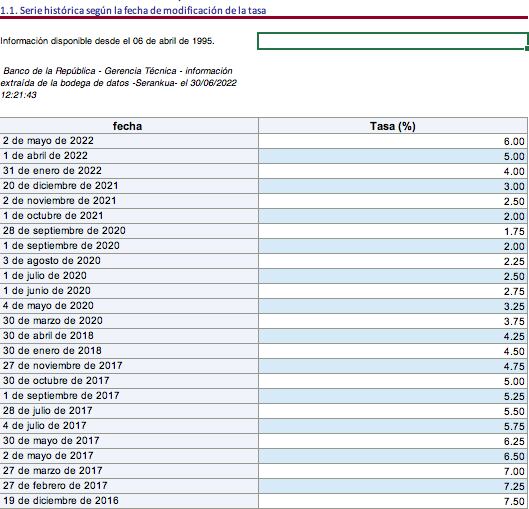
Task: Click the 3.75 rate value
Action: pyautogui.click(x=514, y=322)
